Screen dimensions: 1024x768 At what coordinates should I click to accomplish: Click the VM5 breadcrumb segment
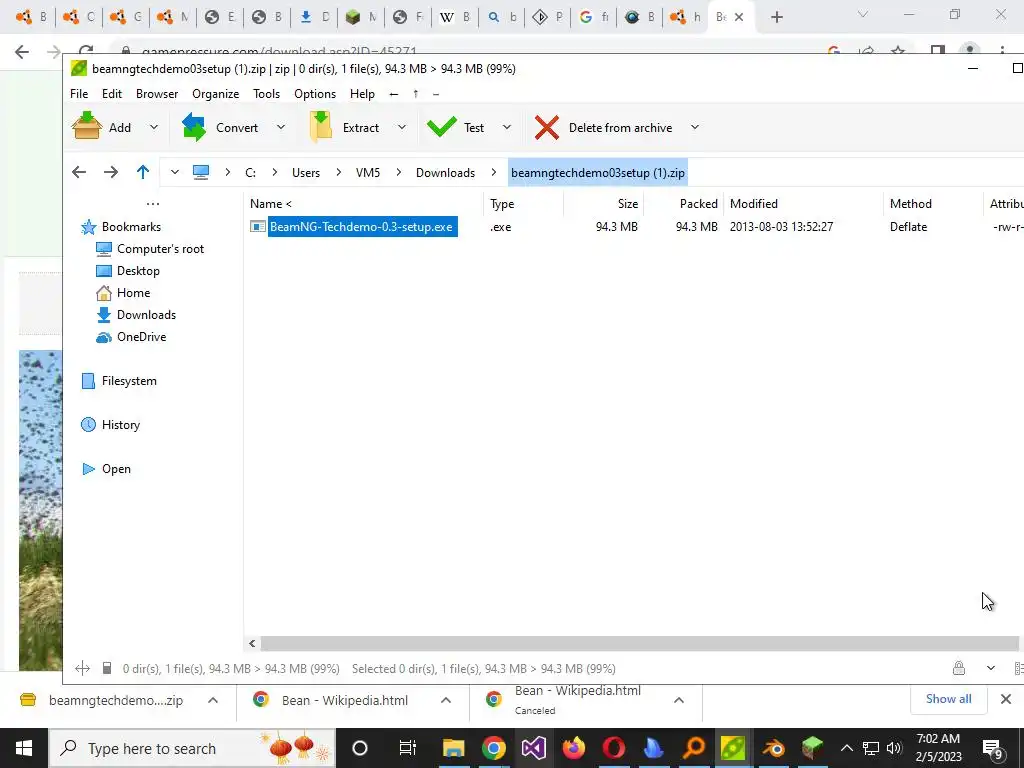[x=368, y=173]
